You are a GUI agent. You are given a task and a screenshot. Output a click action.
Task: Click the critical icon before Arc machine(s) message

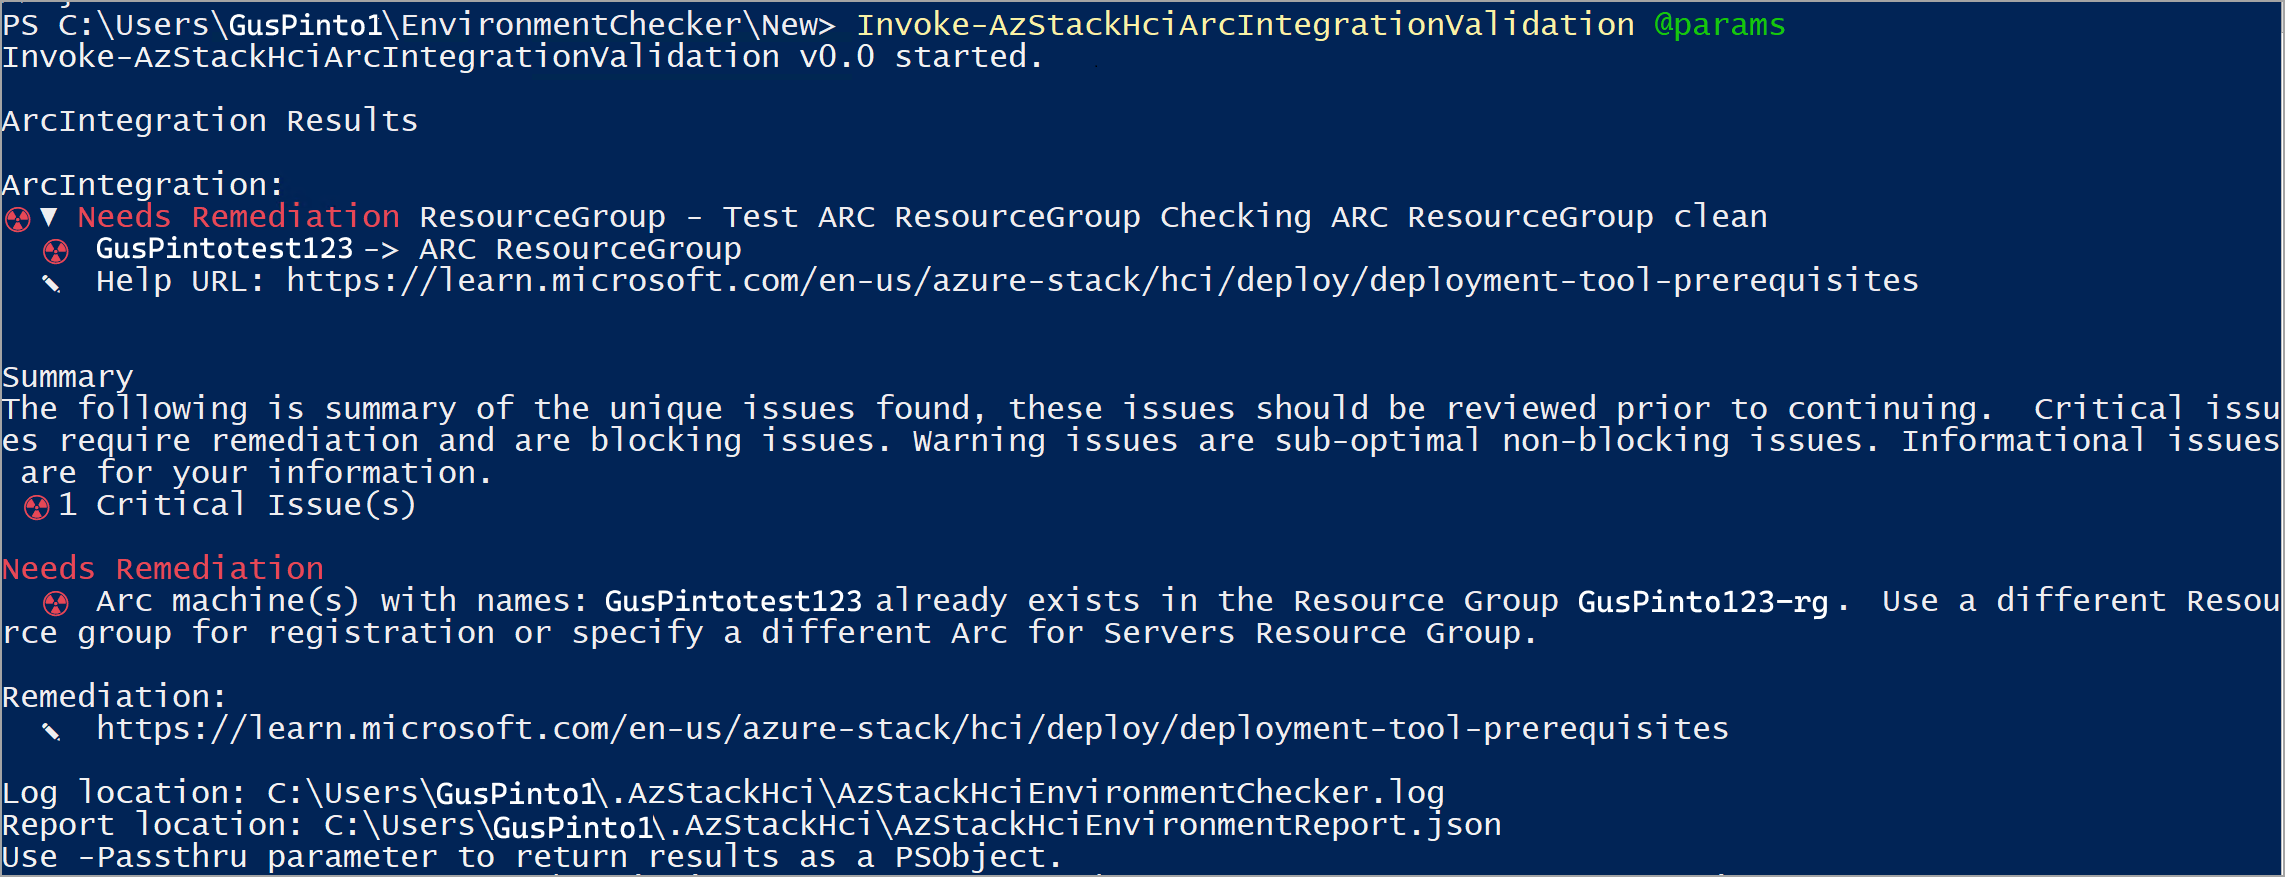pos(56,603)
